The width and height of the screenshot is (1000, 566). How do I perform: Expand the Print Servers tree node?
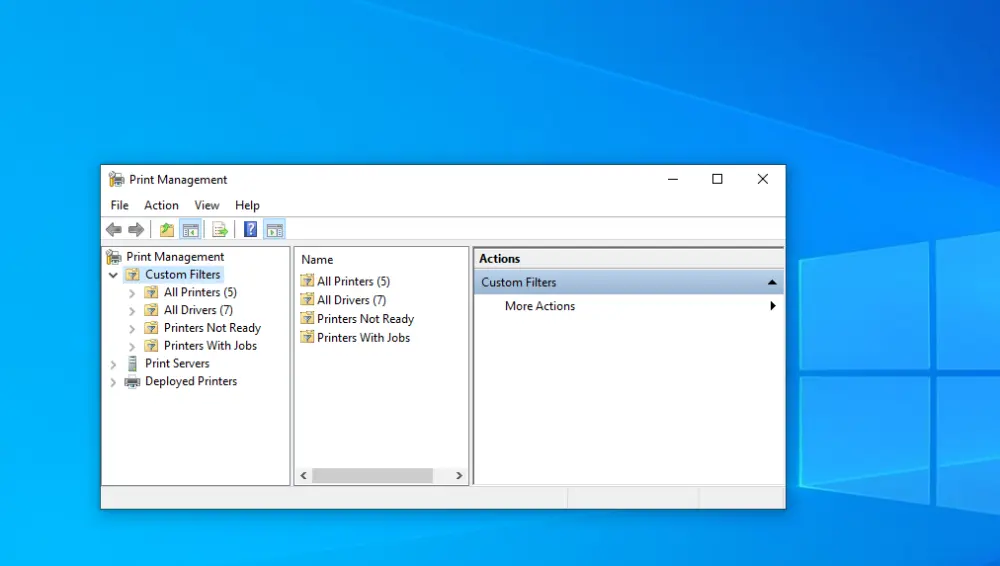pos(113,364)
